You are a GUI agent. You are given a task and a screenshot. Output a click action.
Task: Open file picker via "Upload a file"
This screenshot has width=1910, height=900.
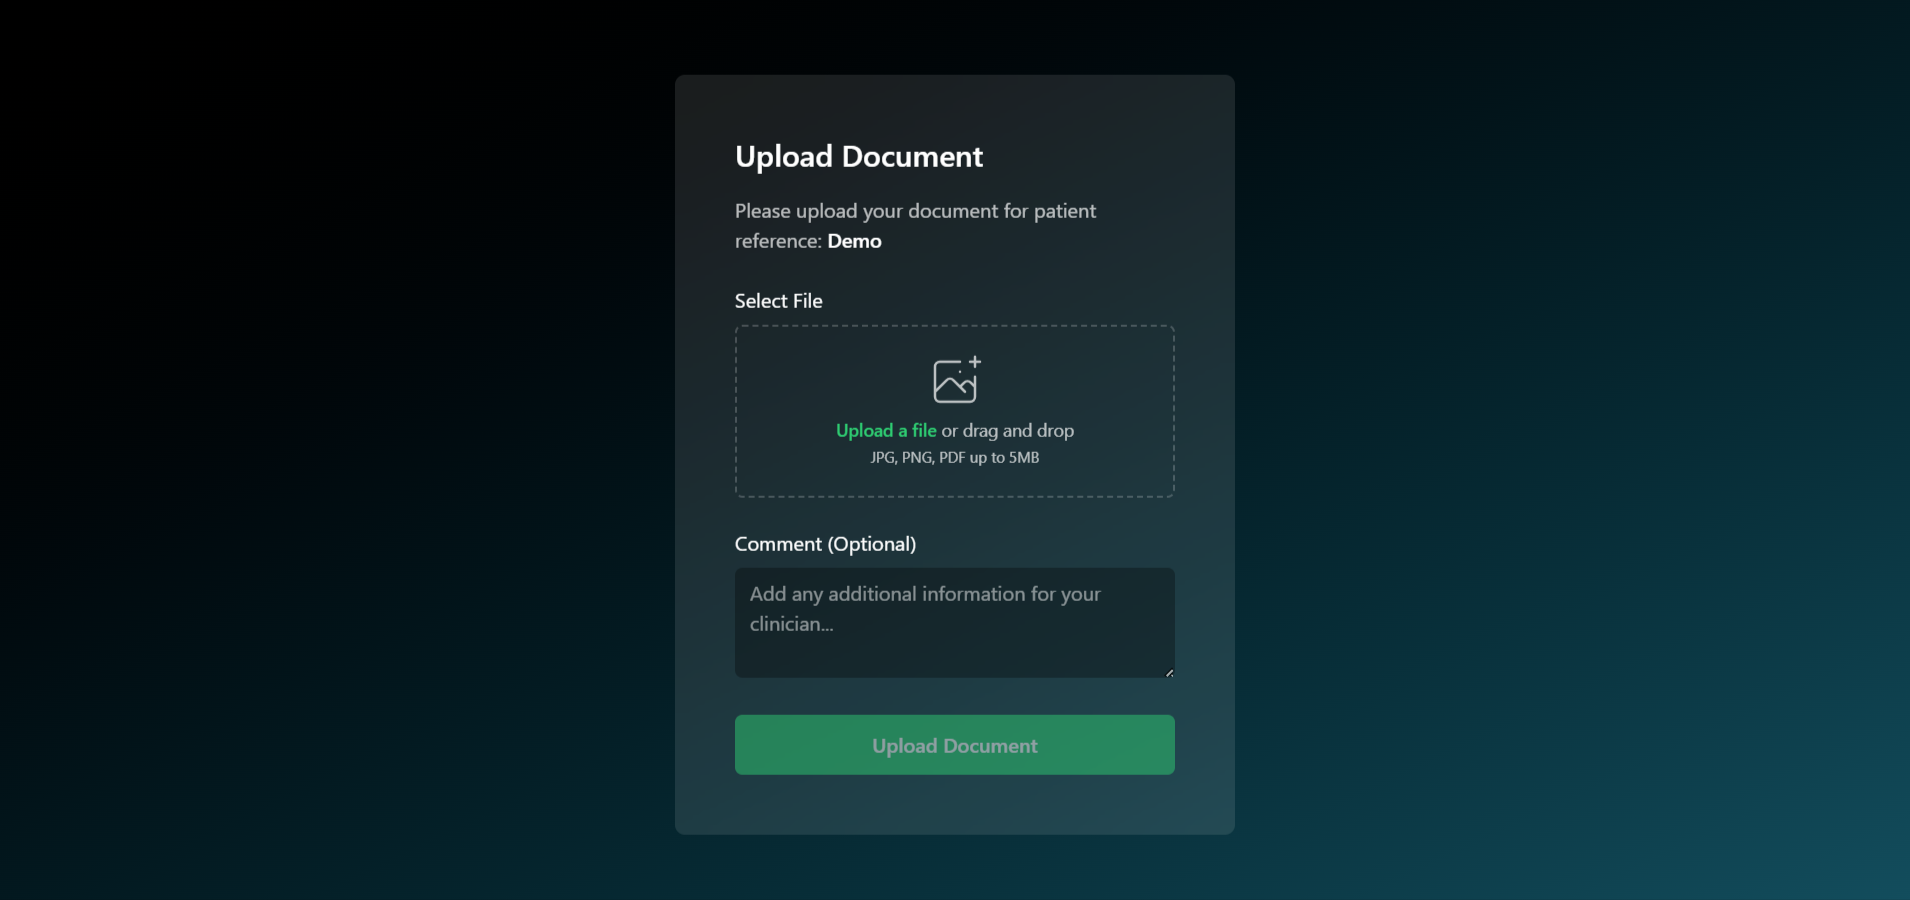coord(885,431)
